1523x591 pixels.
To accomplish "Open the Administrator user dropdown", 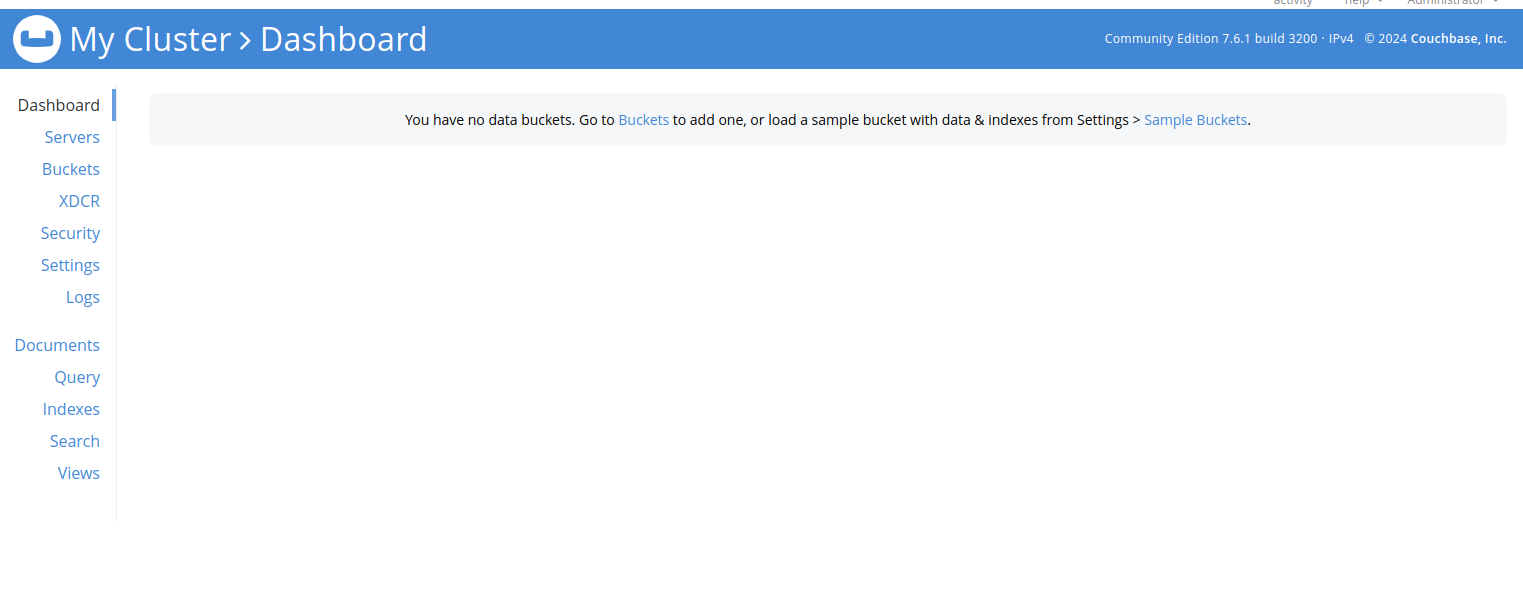I will click(1452, 3).
